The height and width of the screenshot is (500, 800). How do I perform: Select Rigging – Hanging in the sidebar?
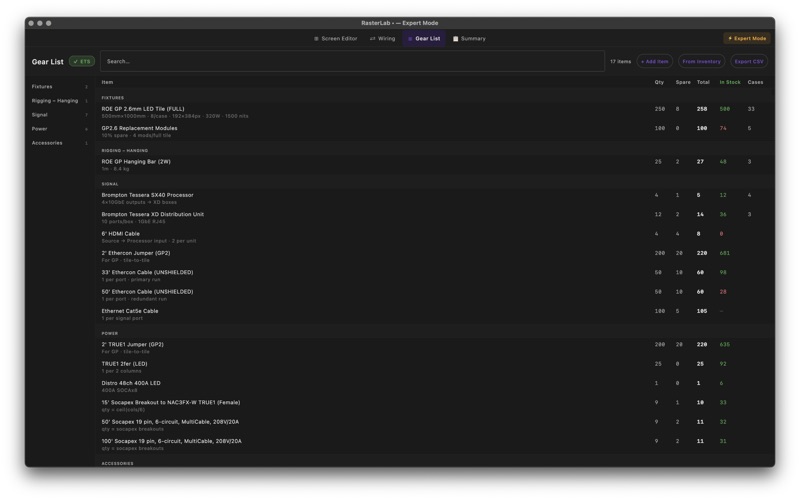coord(60,101)
